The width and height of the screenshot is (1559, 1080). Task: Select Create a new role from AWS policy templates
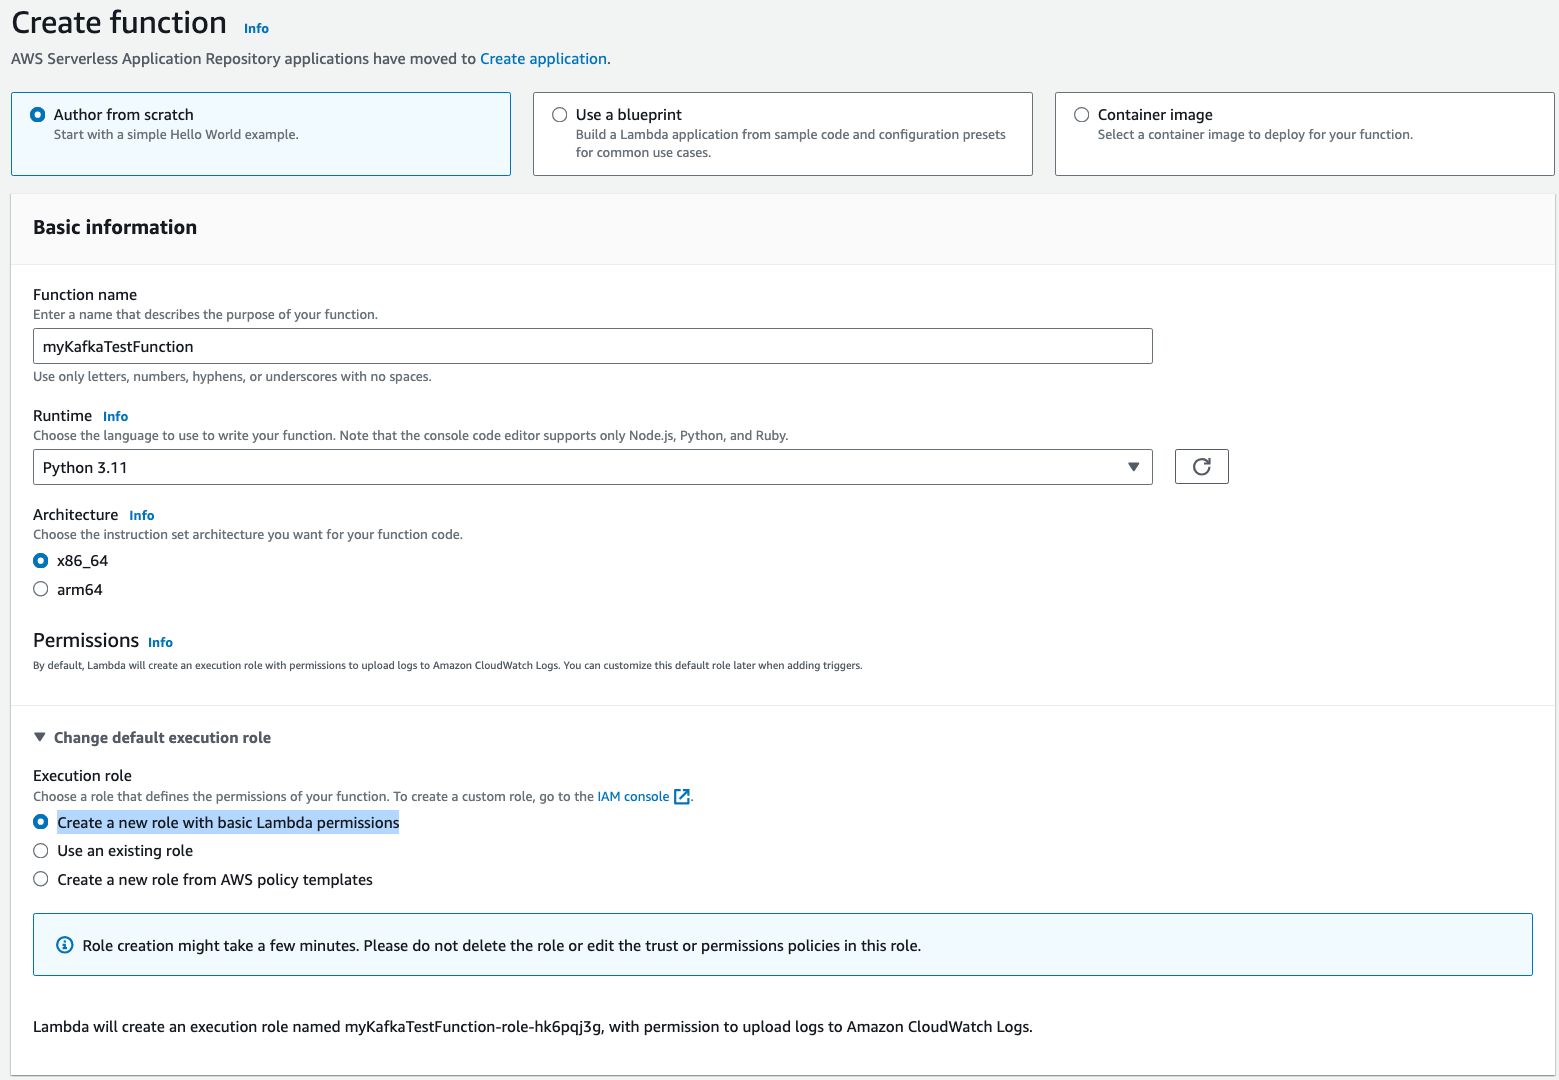point(40,879)
